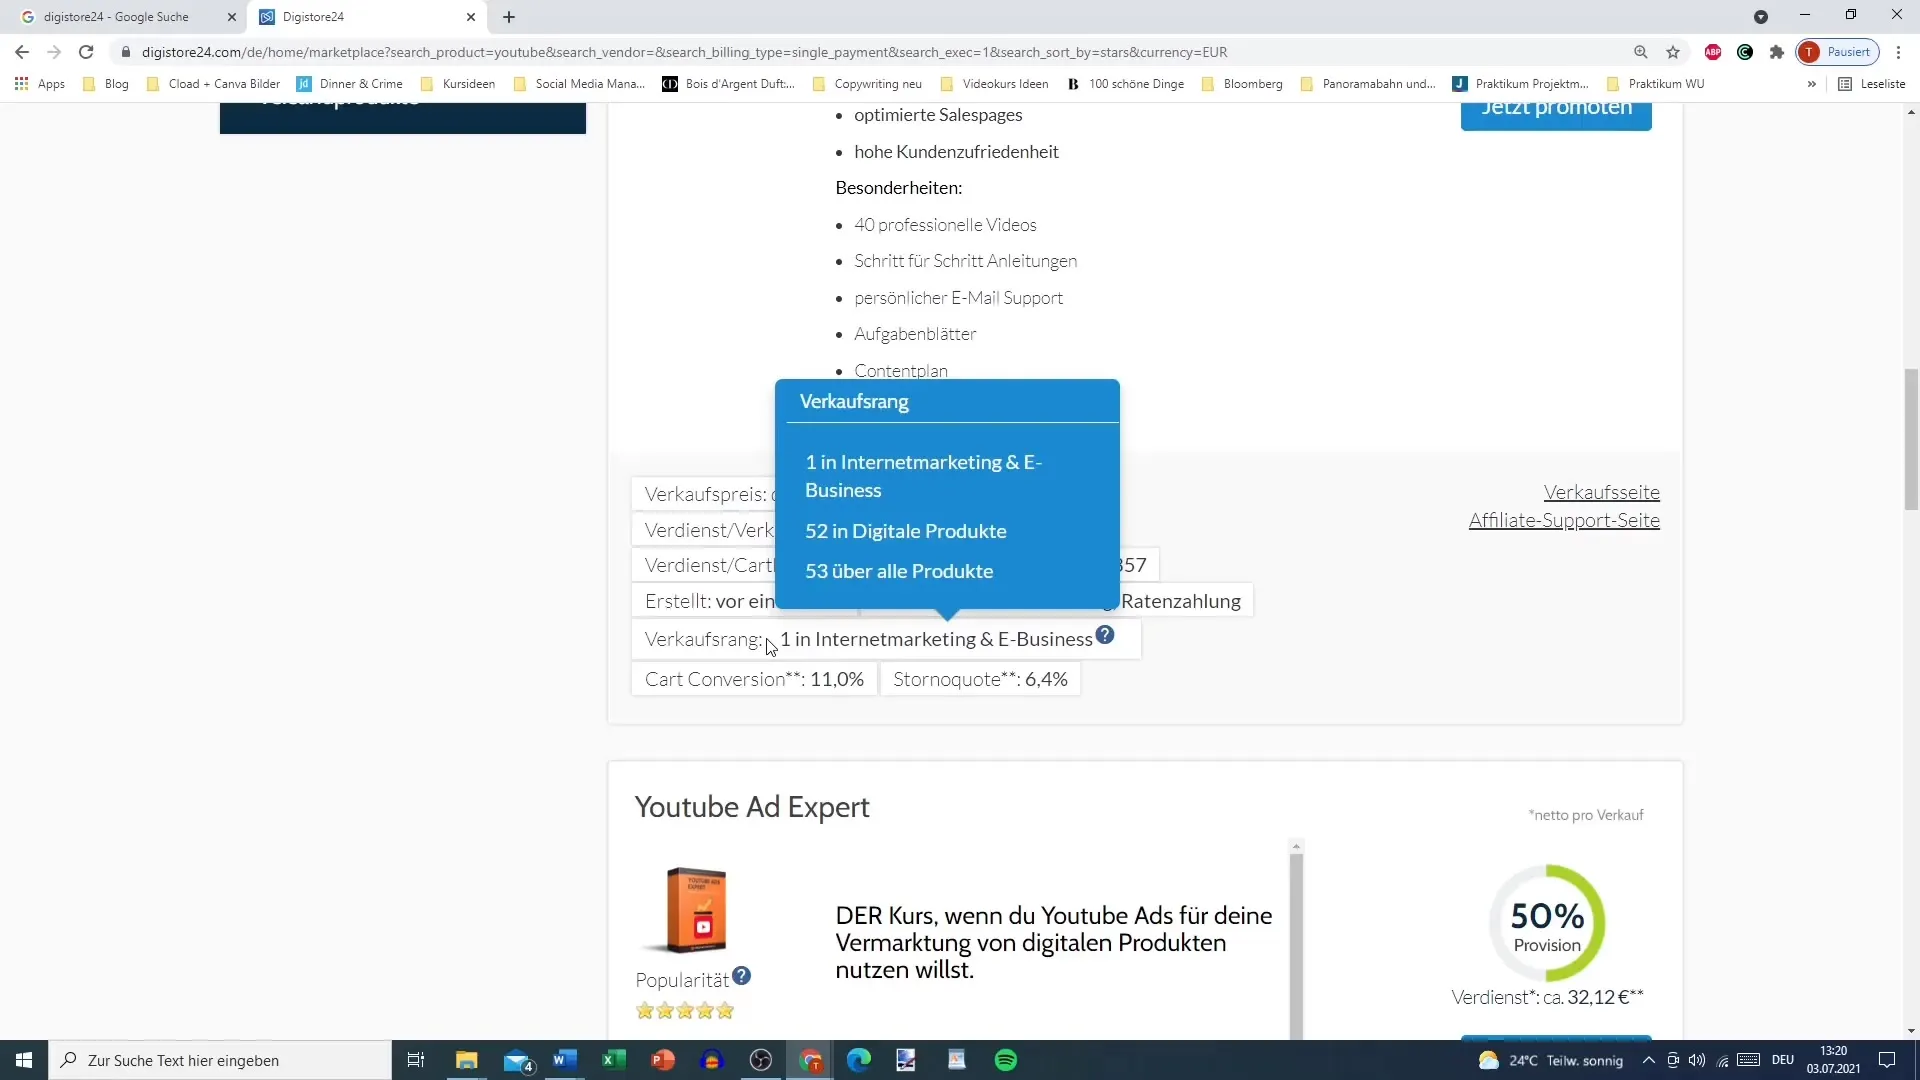Open the clock and date in taskbar
Image resolution: width=1920 pixels, height=1080 pixels.
1834,1060
